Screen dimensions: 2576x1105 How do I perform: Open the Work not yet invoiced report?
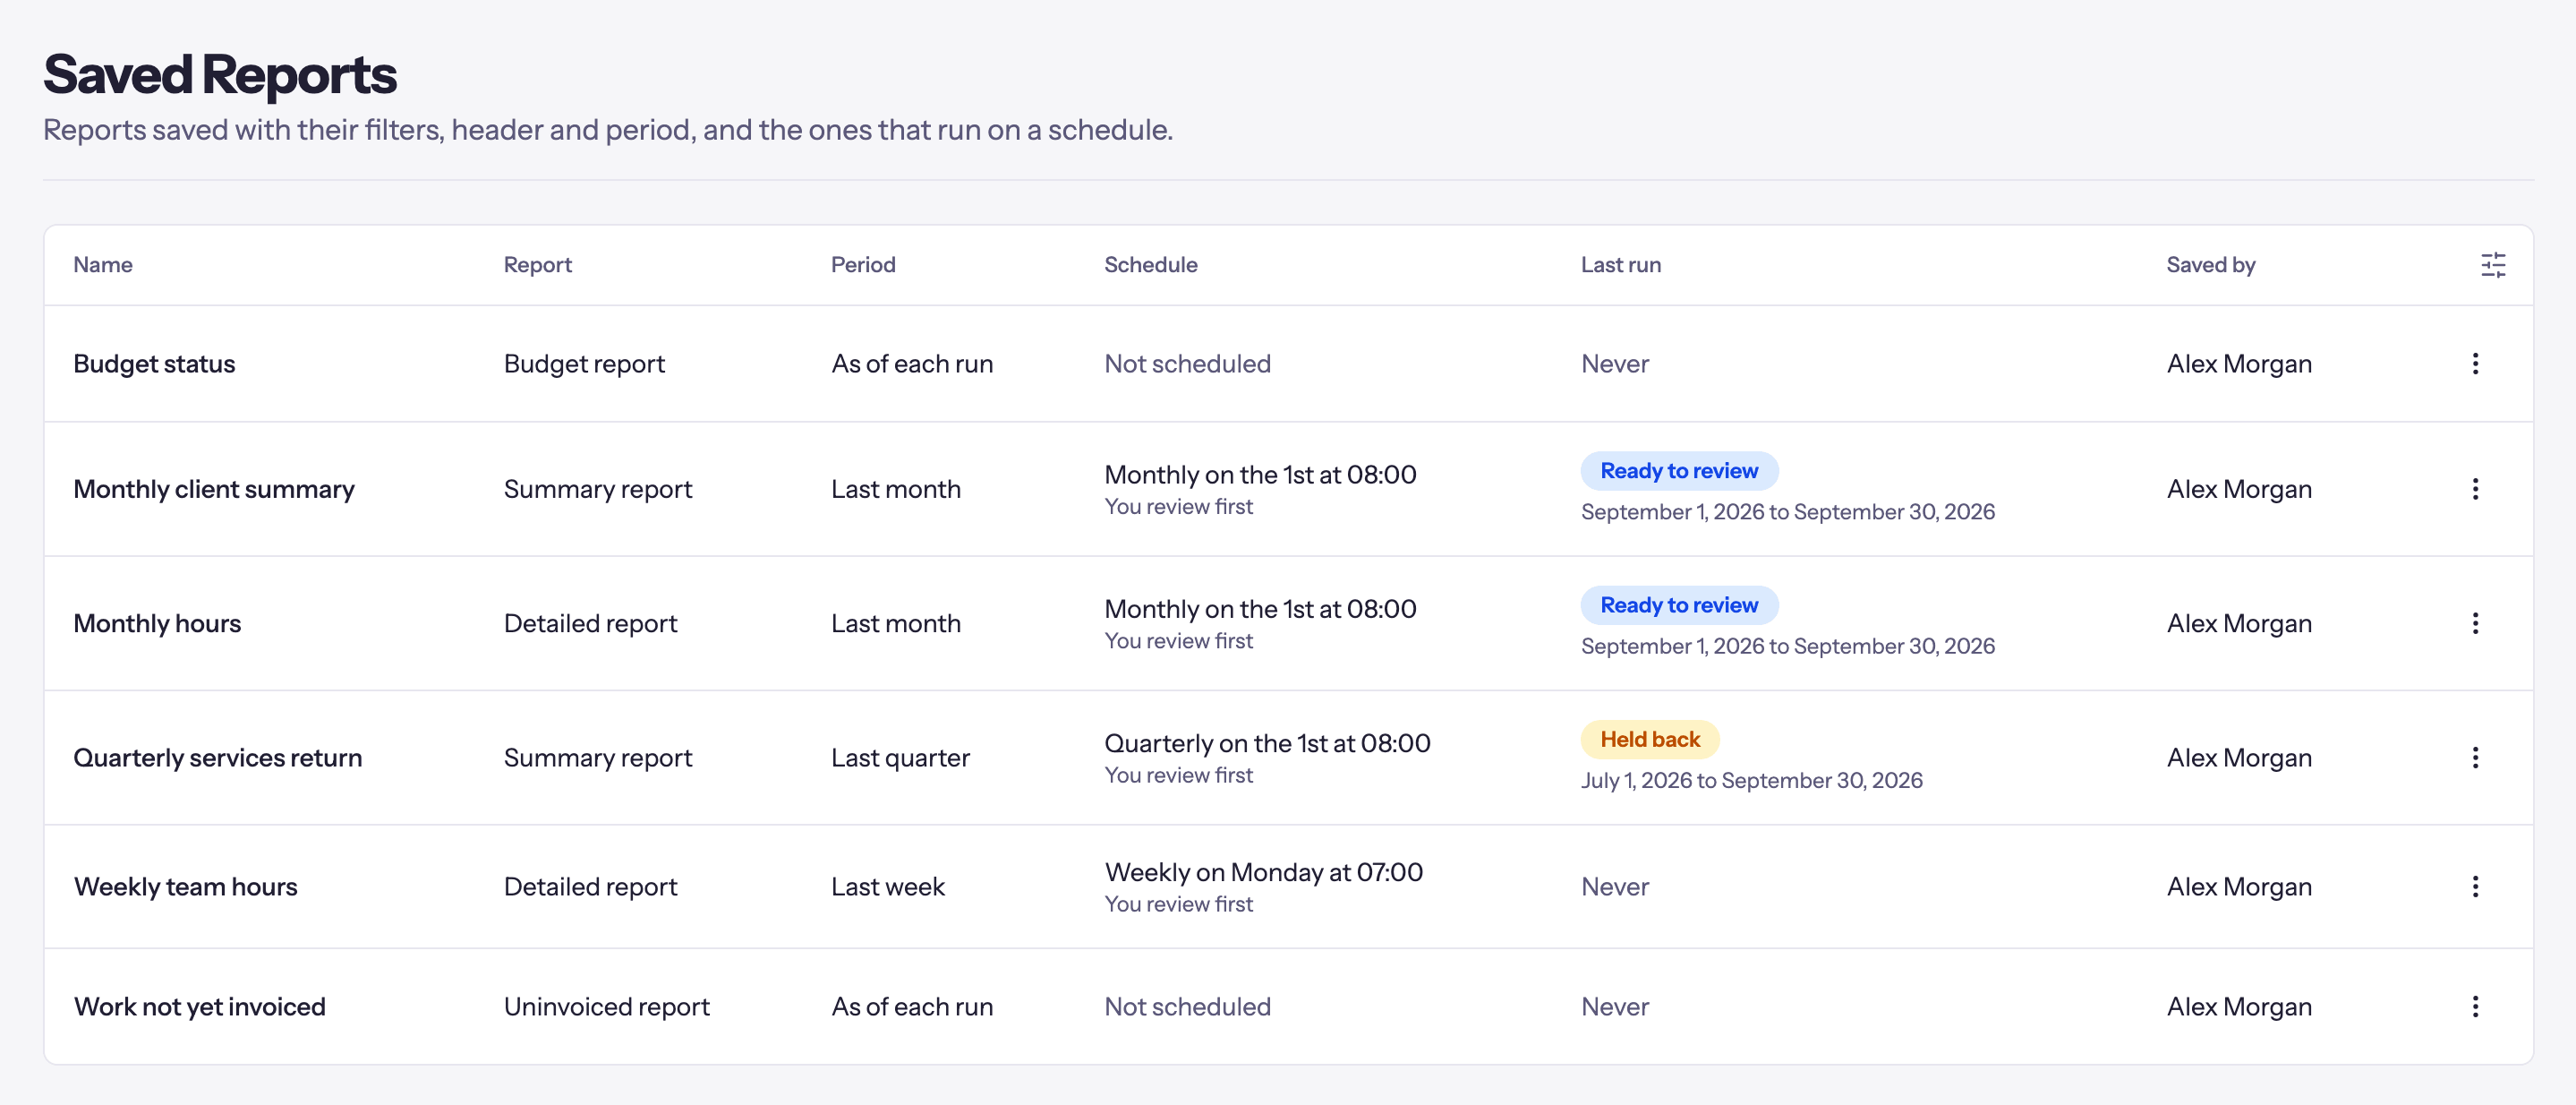click(199, 1007)
